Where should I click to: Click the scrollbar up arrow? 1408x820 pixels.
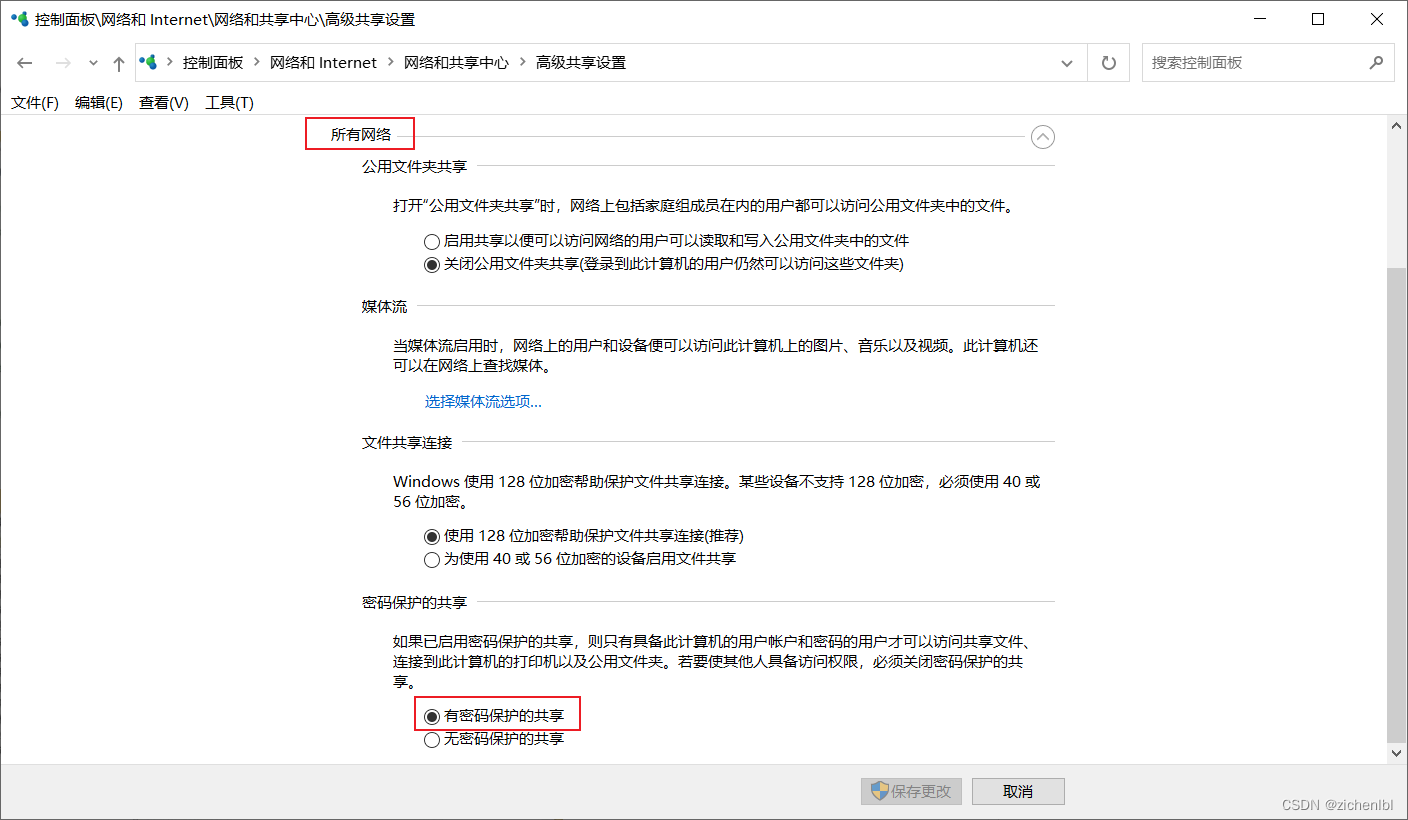click(x=1397, y=125)
